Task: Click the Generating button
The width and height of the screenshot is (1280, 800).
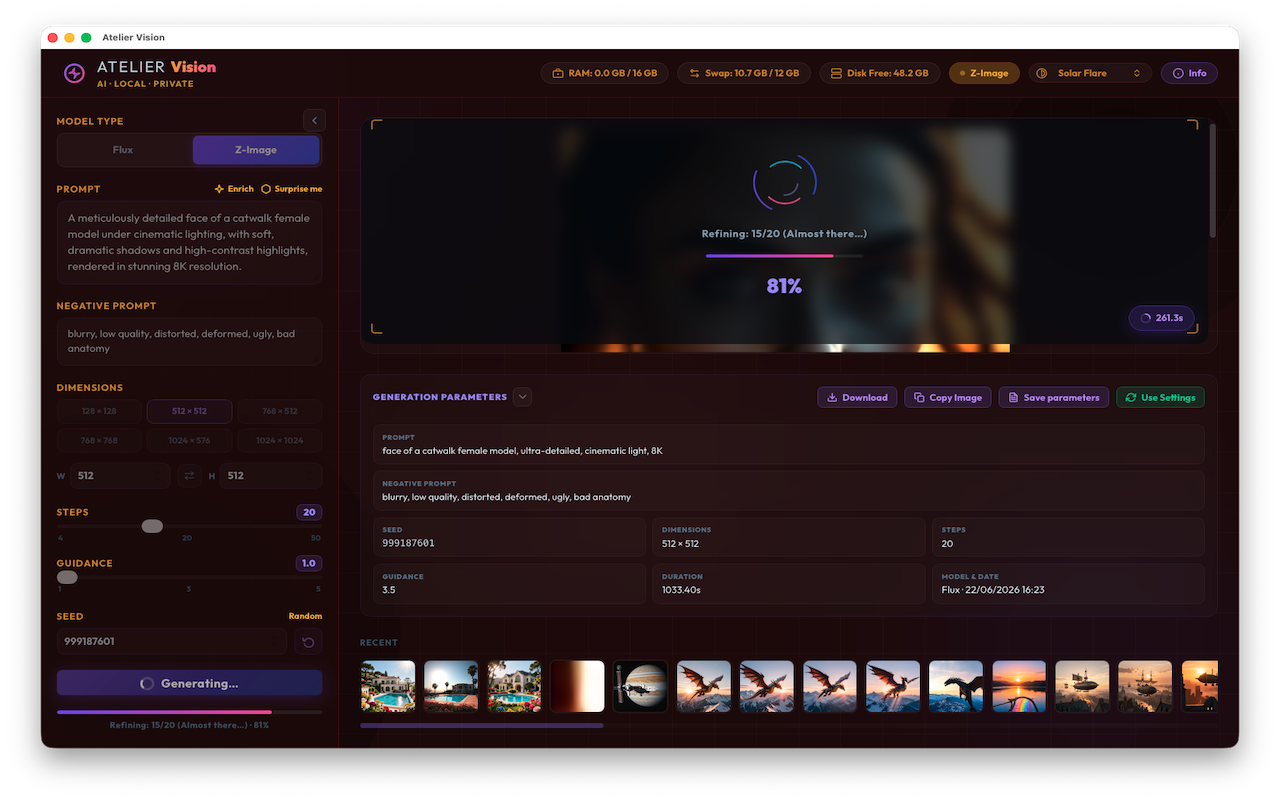Action: 189,683
